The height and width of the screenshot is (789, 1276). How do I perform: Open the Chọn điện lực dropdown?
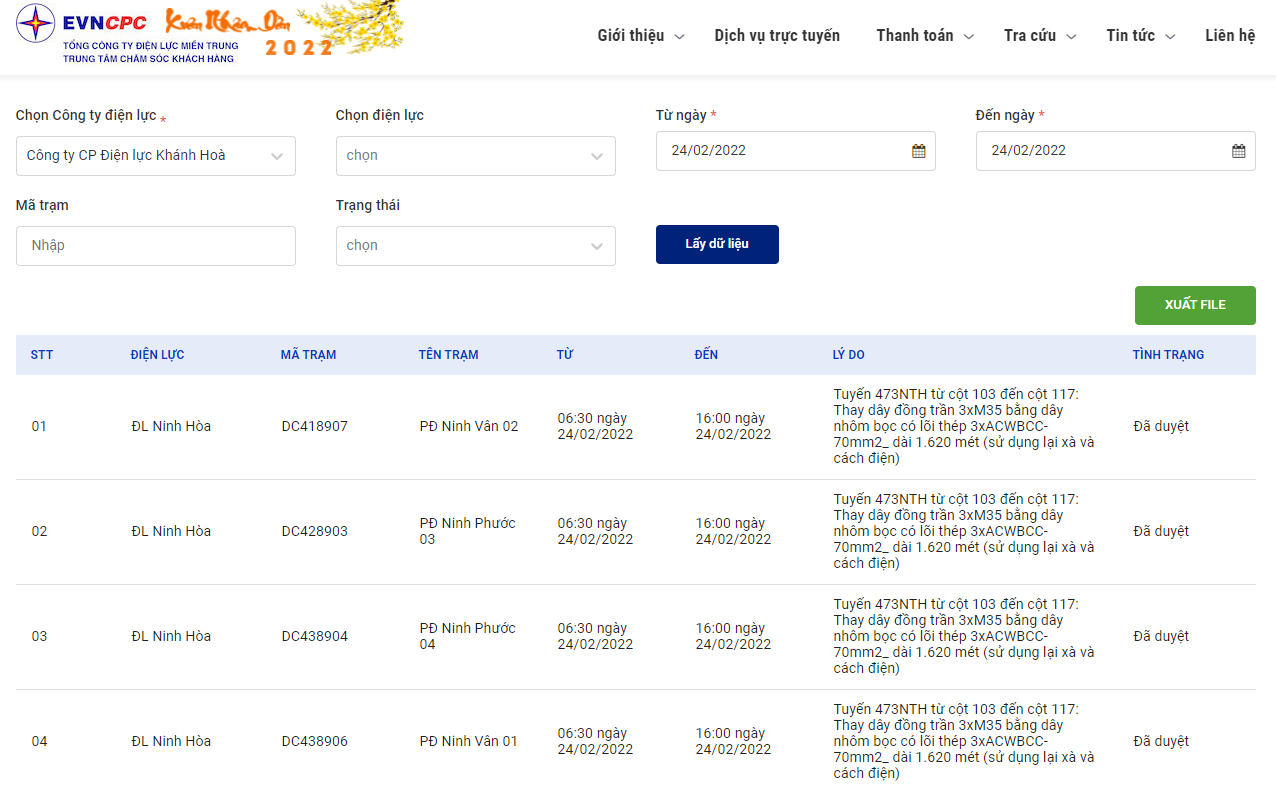(476, 156)
